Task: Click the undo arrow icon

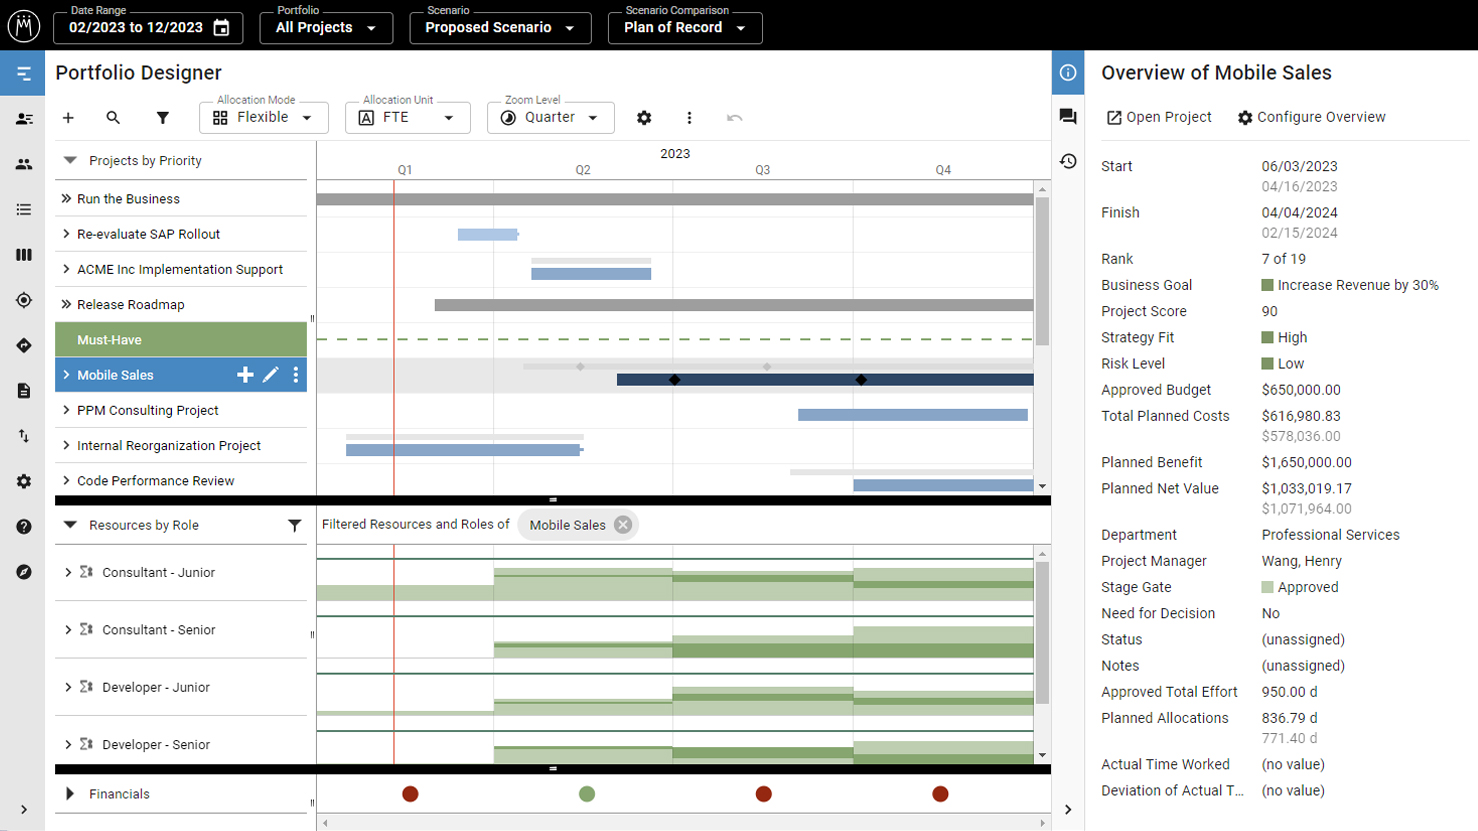Action: [735, 118]
